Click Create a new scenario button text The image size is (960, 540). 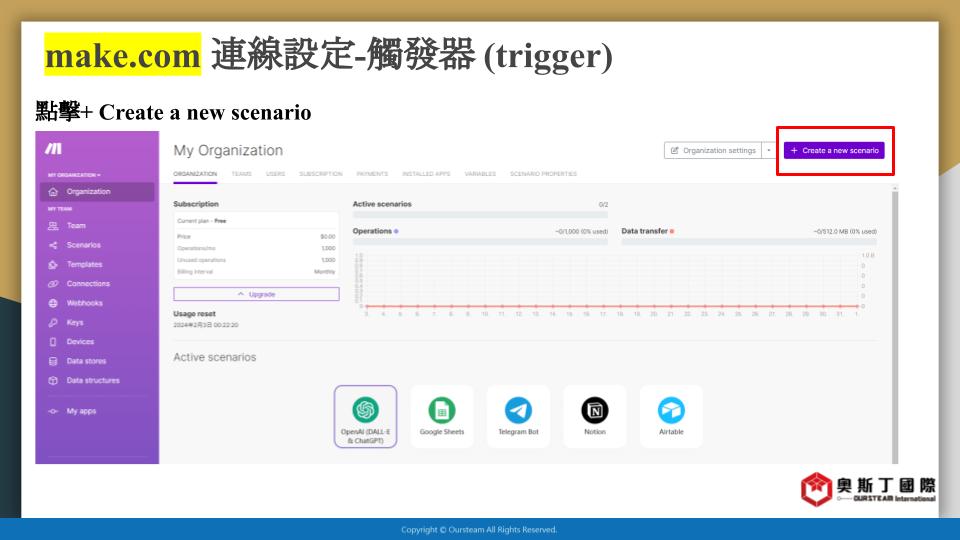point(840,151)
